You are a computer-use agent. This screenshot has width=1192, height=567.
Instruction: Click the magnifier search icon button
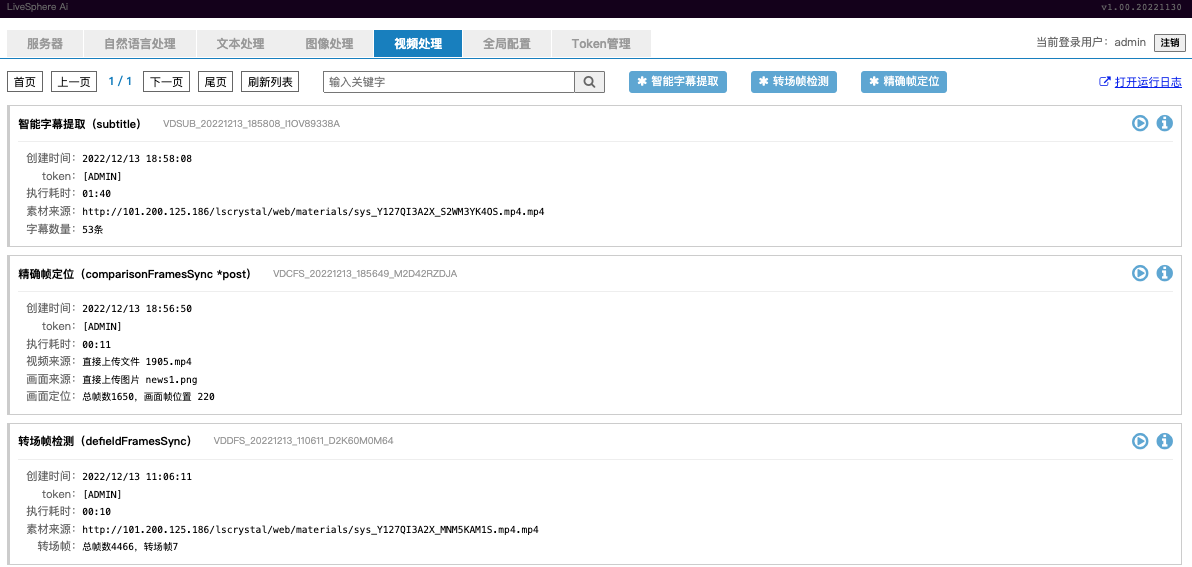pyautogui.click(x=589, y=82)
